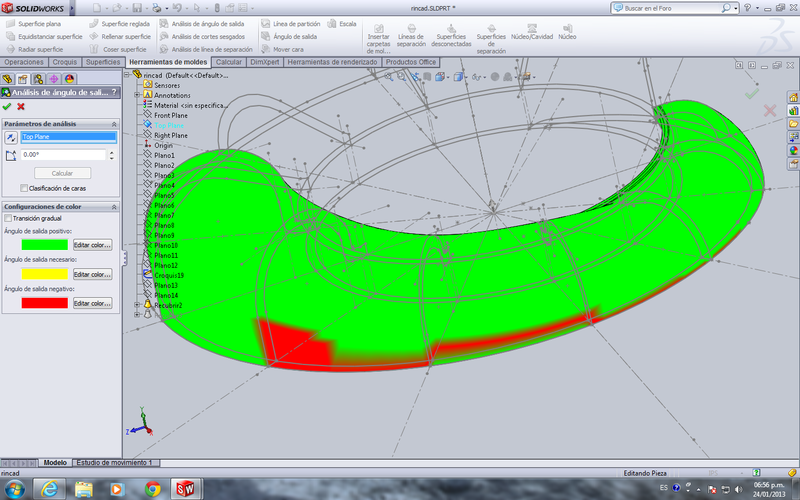The image size is (800, 500).
Task: Collapse the Configuraciones de color section
Action: pos(113,206)
